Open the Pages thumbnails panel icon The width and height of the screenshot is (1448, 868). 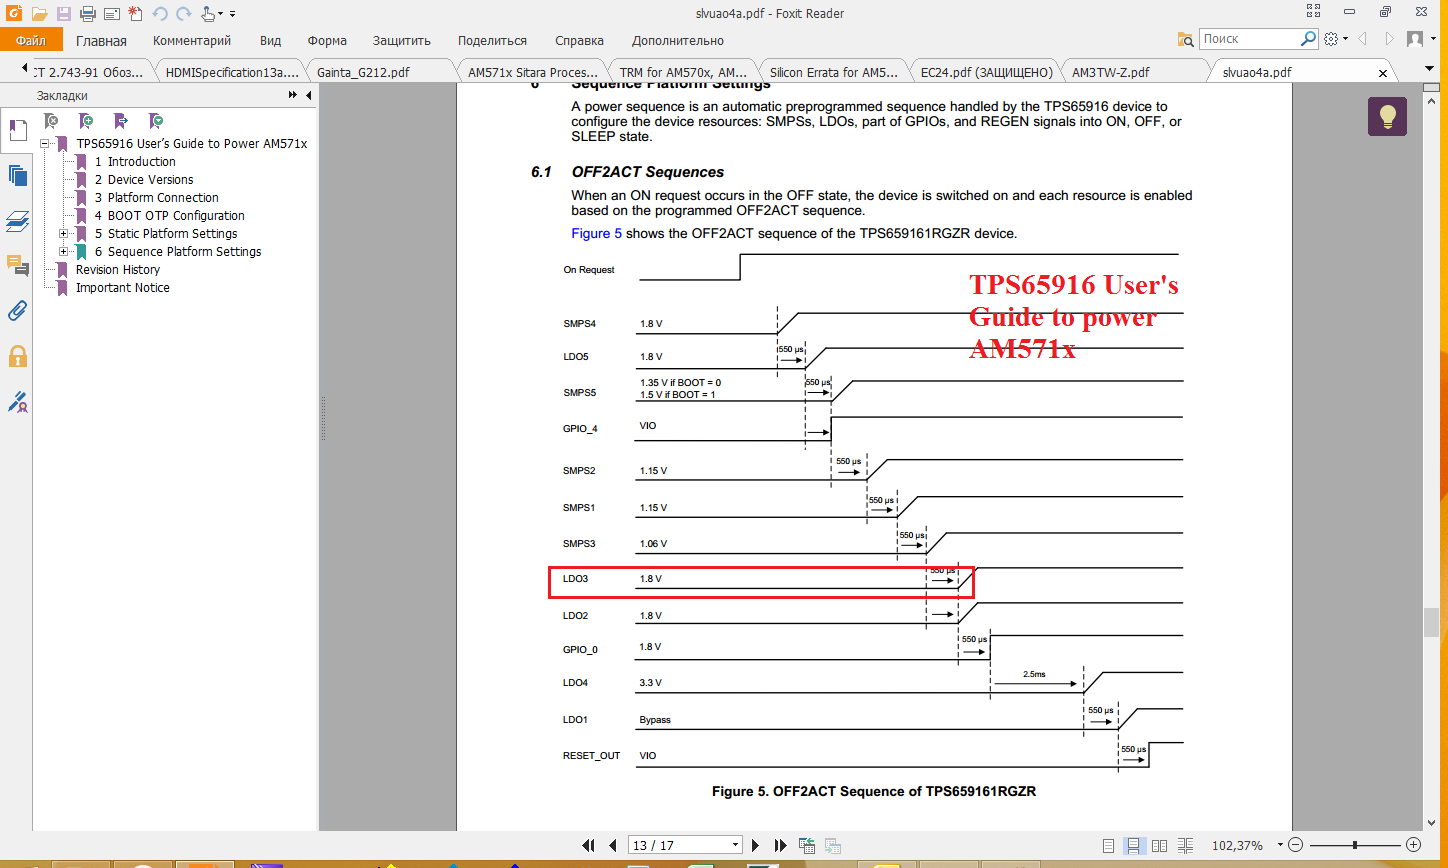pos(17,175)
